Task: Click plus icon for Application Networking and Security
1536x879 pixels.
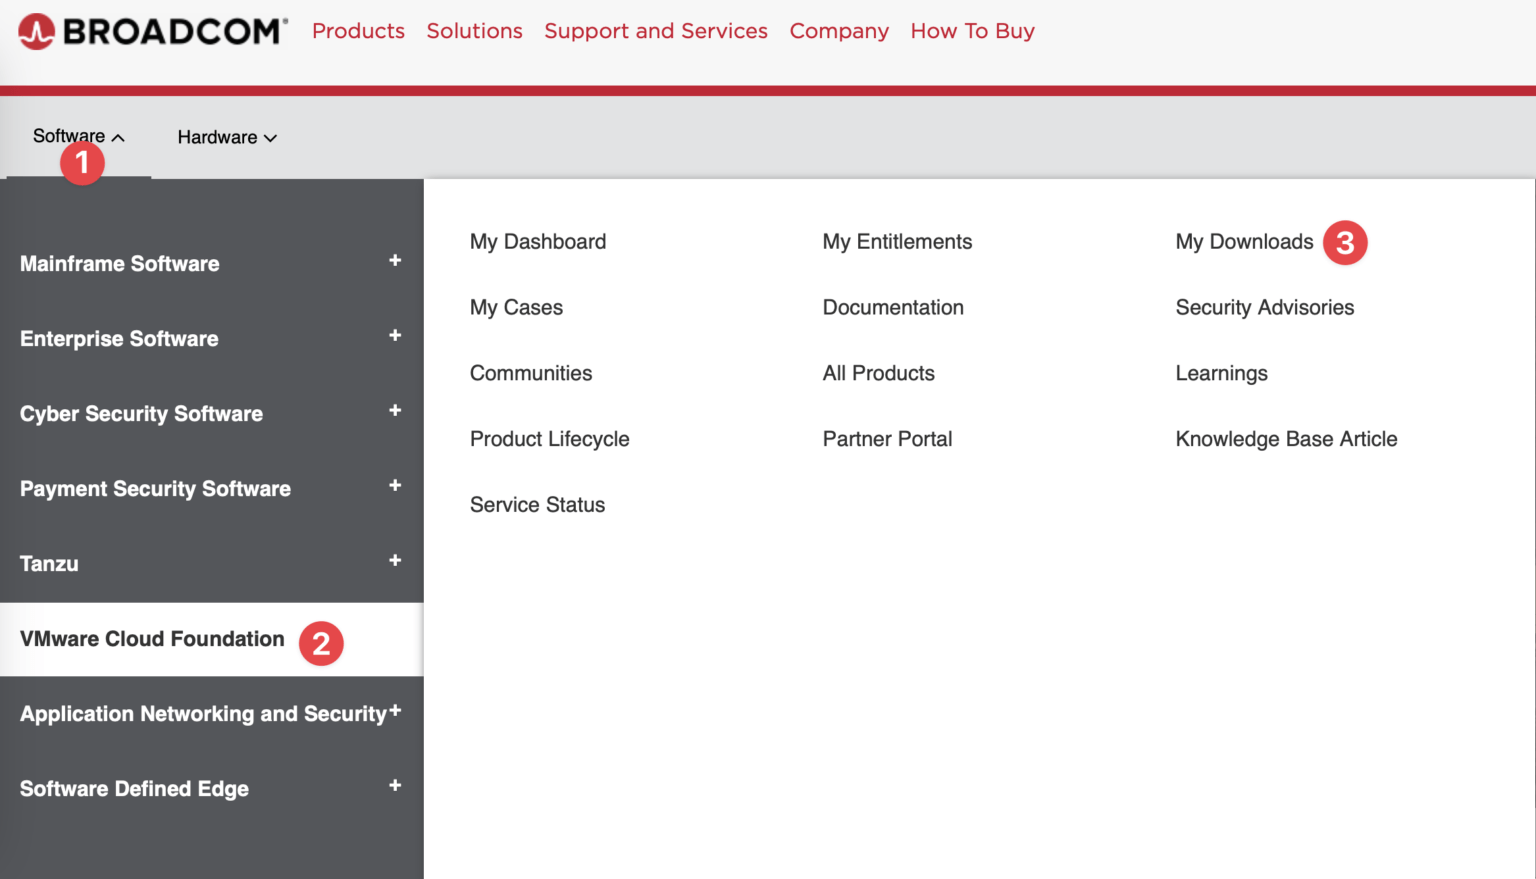Action: click(x=395, y=711)
